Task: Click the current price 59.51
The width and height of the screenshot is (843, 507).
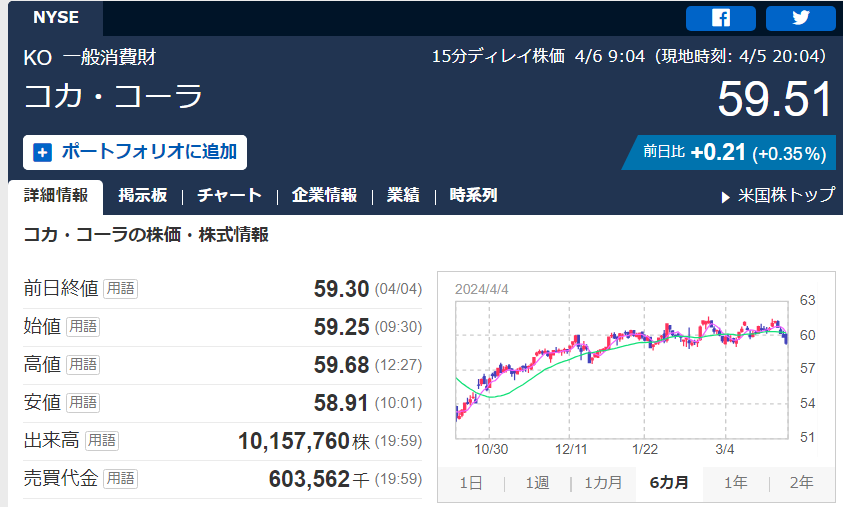Action: coord(775,99)
